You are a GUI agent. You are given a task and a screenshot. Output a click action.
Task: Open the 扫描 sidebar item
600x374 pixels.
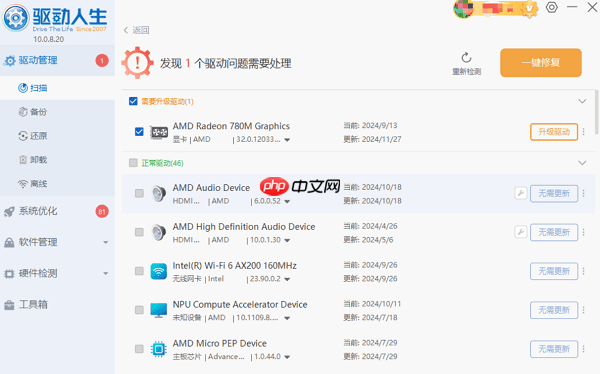point(57,88)
